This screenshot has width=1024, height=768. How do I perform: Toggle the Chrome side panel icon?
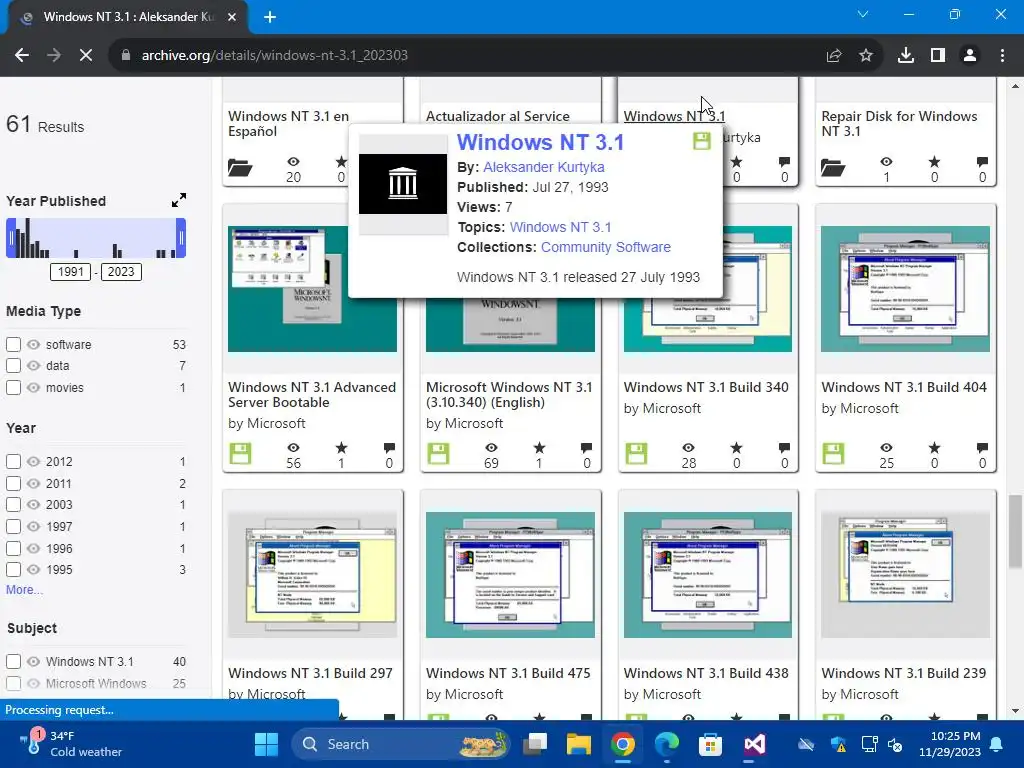938,56
